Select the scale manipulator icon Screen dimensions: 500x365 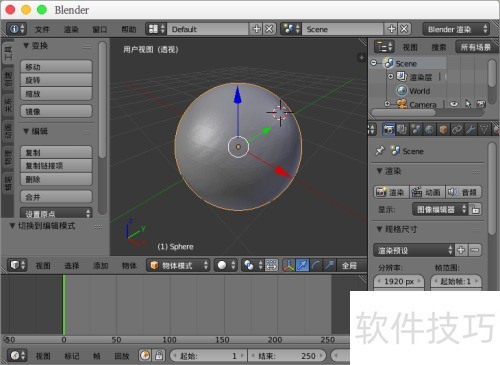point(330,265)
